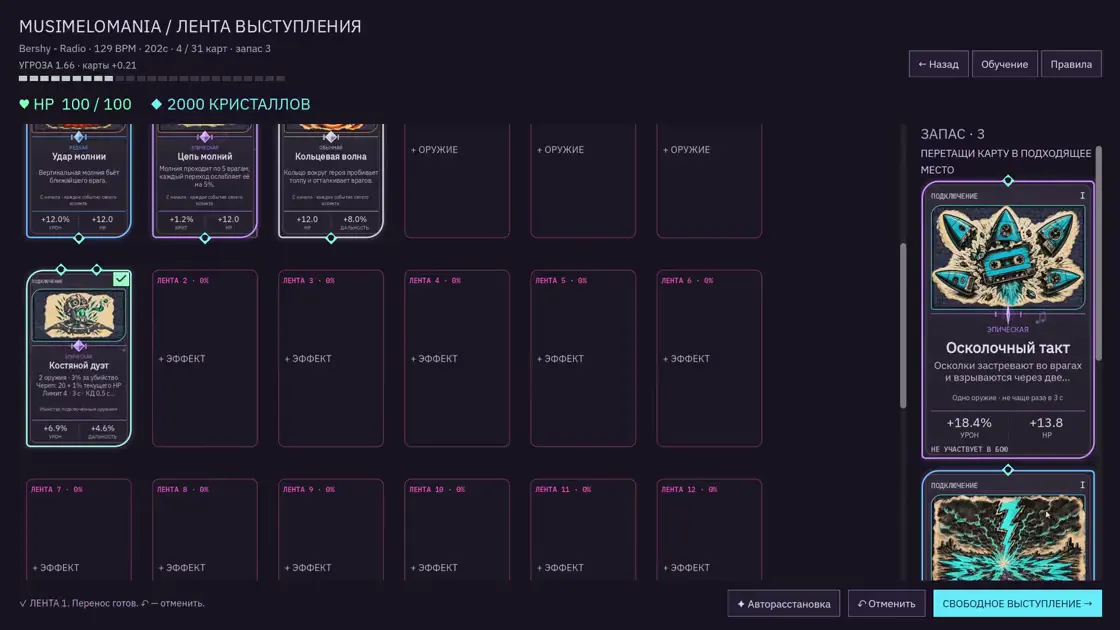Select the empty ЛЕНТА 9 effect slot
The width and height of the screenshot is (1120, 630).
(x=331, y=529)
